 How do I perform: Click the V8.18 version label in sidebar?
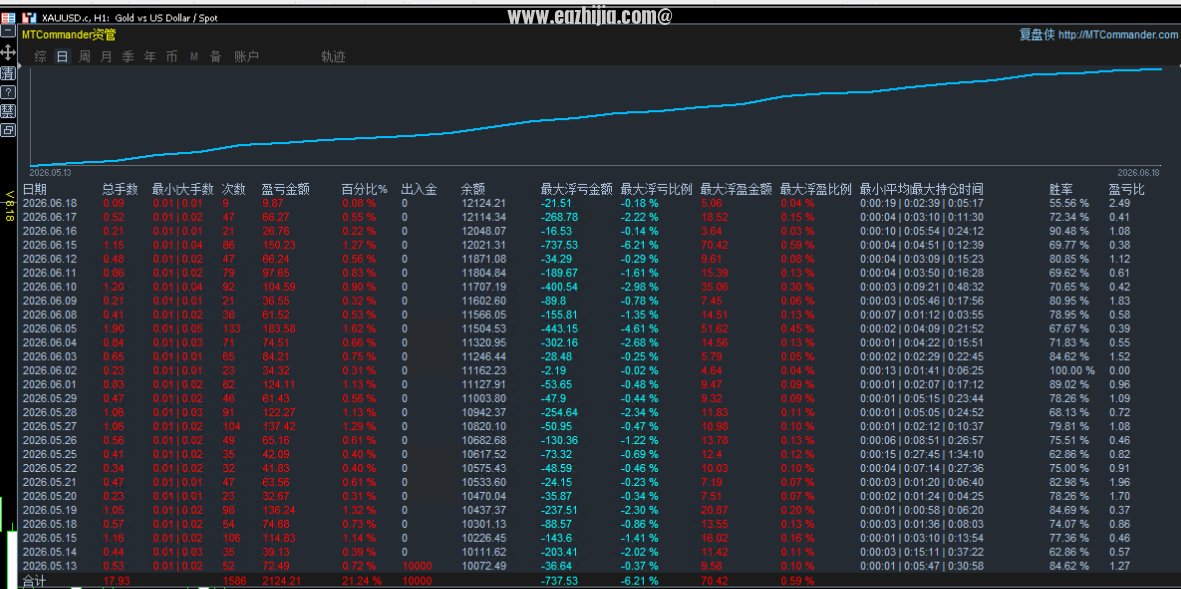point(9,205)
